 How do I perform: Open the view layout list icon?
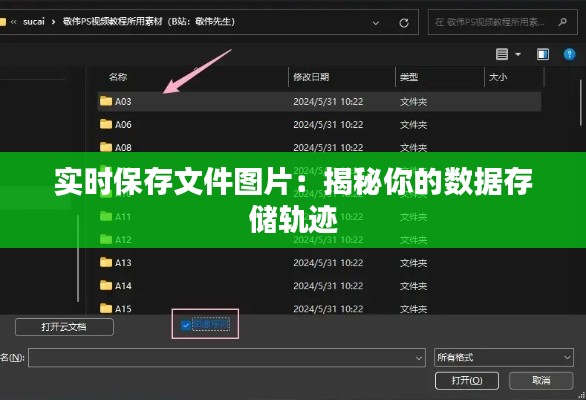click(x=502, y=55)
